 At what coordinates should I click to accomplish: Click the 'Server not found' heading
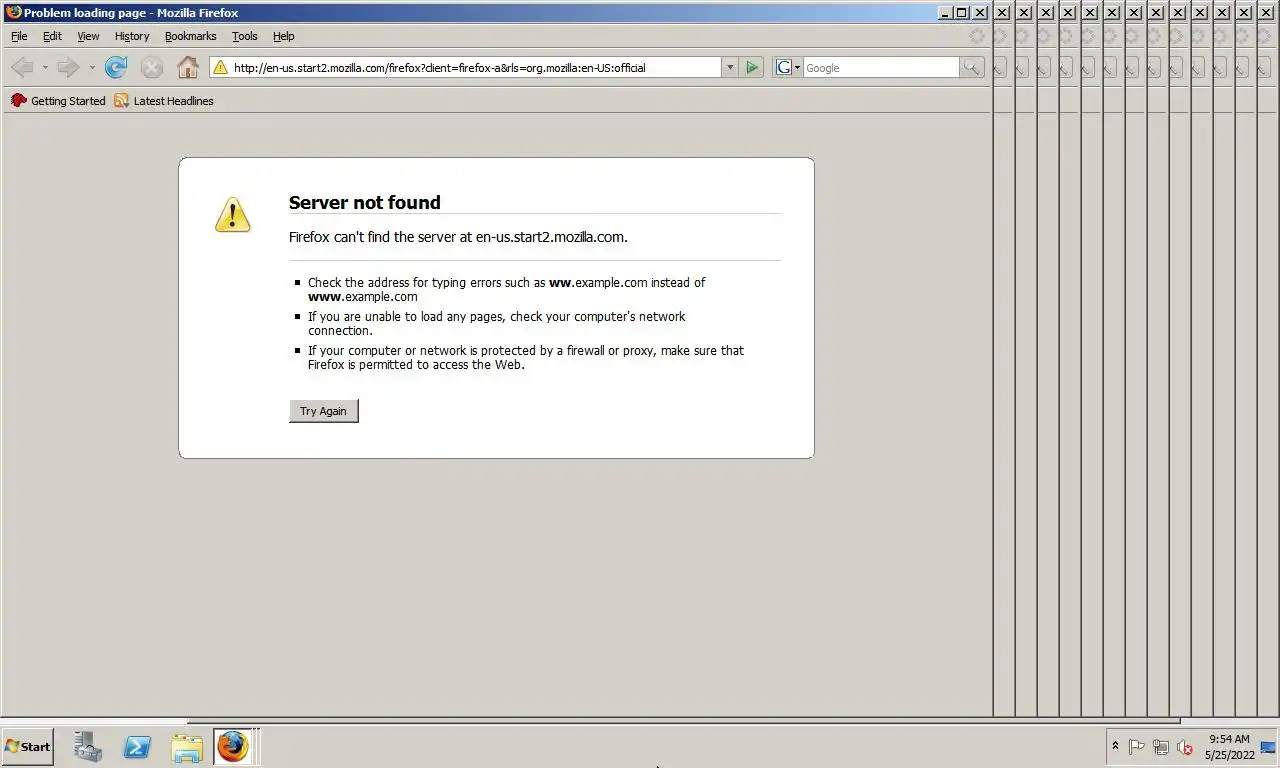pyautogui.click(x=365, y=202)
